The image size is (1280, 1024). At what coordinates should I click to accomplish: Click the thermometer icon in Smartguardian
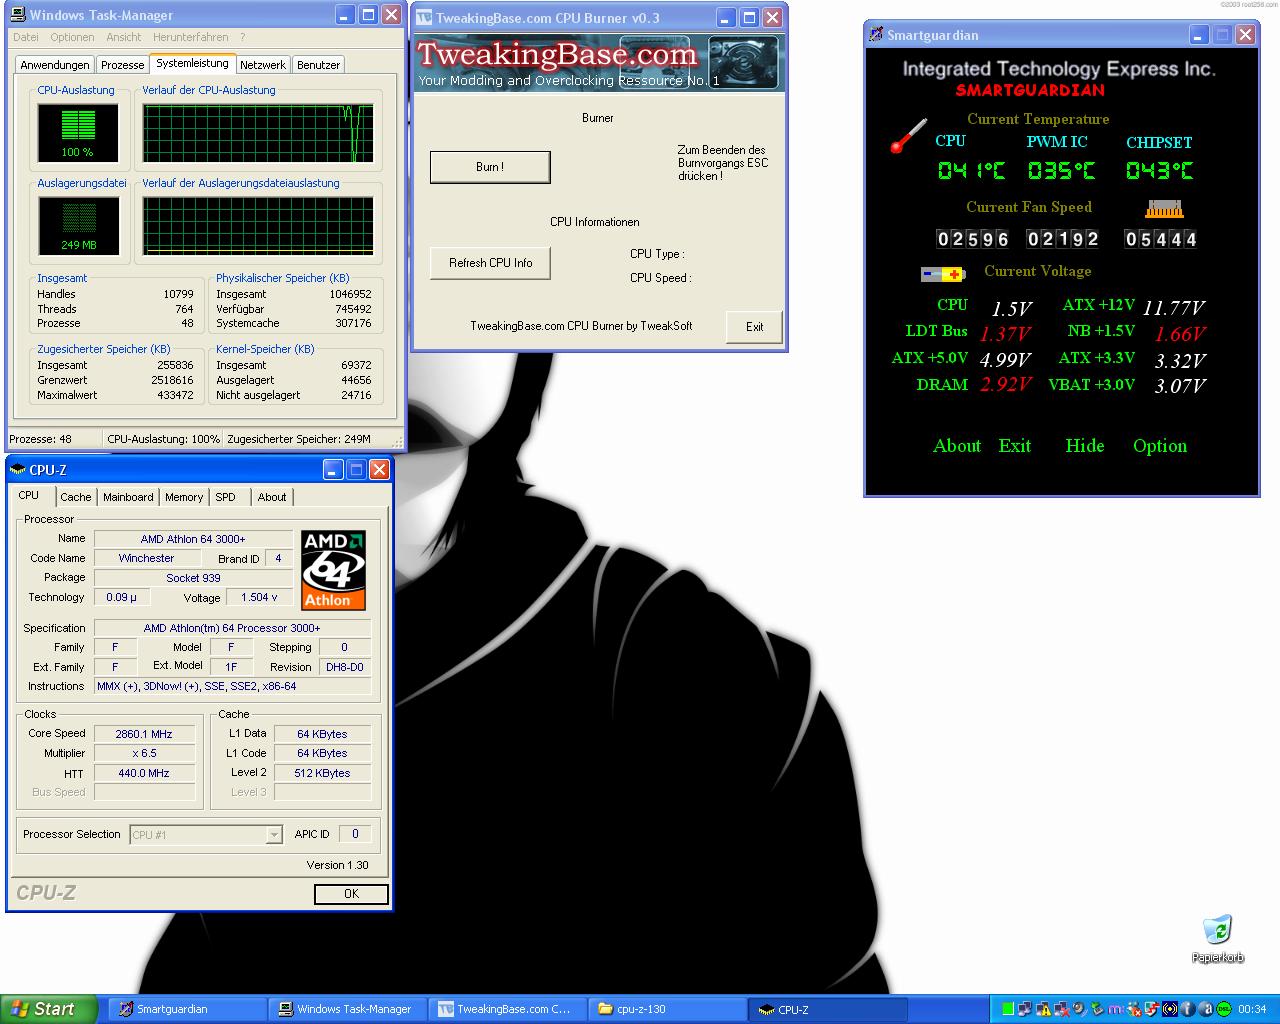[x=908, y=137]
